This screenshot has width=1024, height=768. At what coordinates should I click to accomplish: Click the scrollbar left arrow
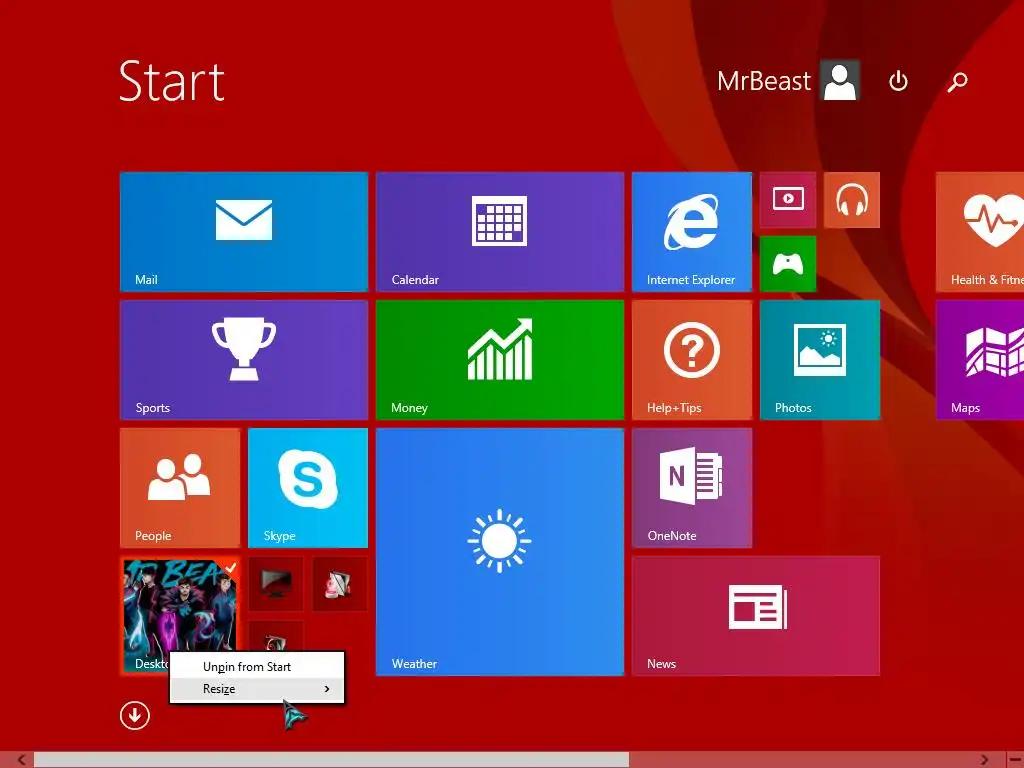coord(22,760)
